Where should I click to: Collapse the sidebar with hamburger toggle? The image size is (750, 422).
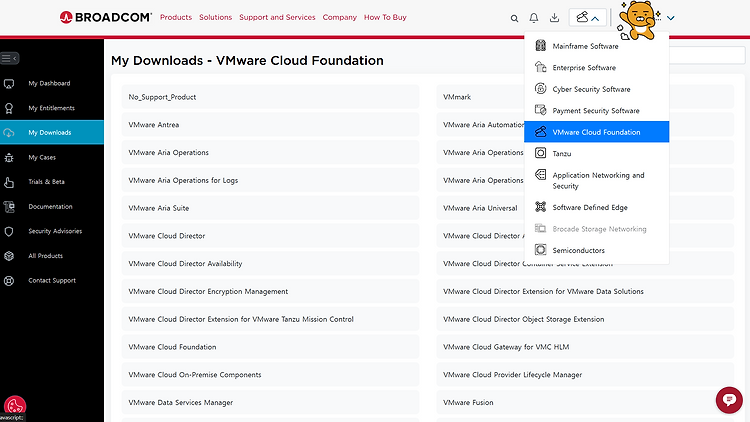(x=10, y=58)
